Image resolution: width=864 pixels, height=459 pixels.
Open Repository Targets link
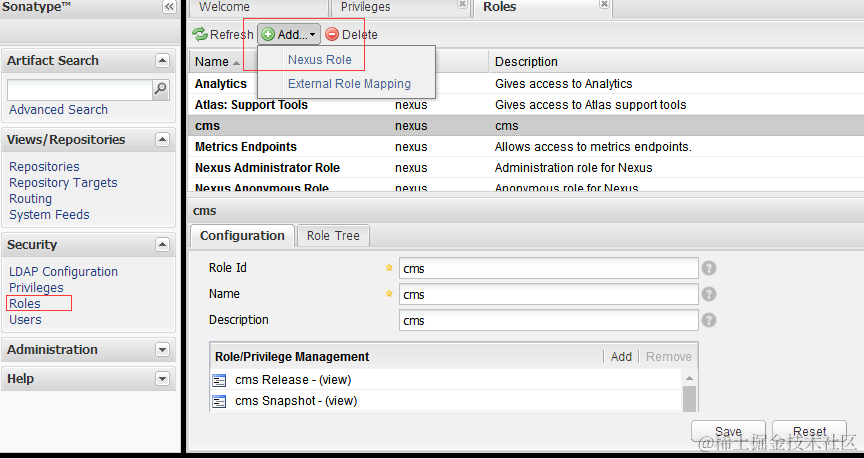click(63, 182)
